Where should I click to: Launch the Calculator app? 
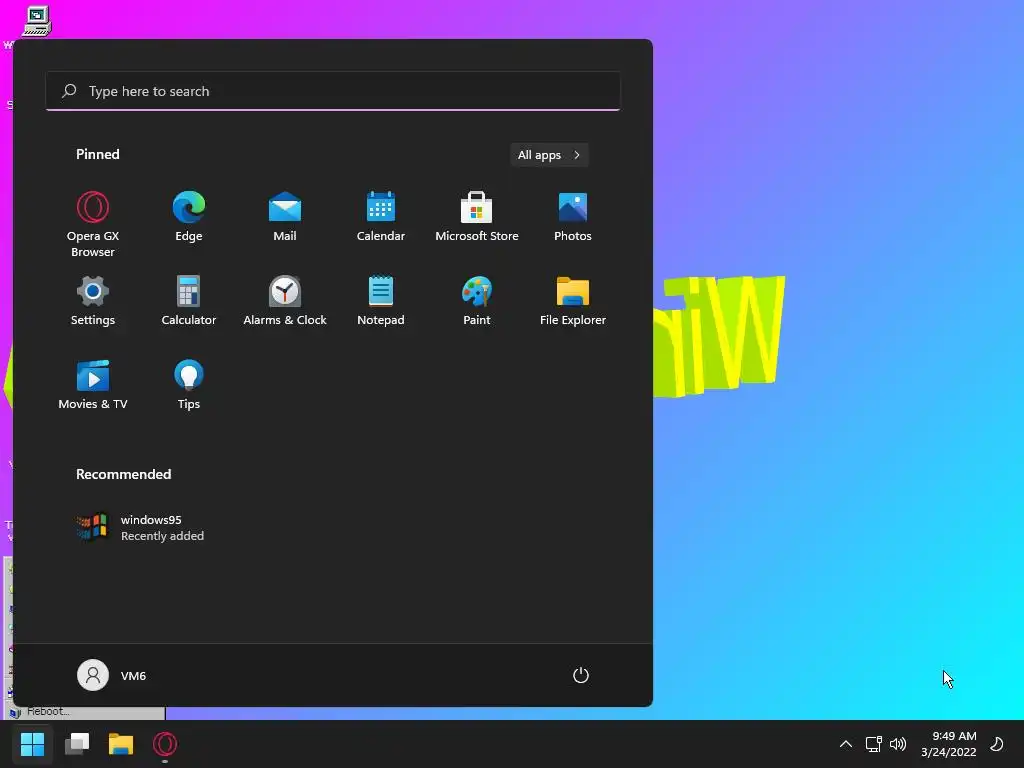coord(189,300)
